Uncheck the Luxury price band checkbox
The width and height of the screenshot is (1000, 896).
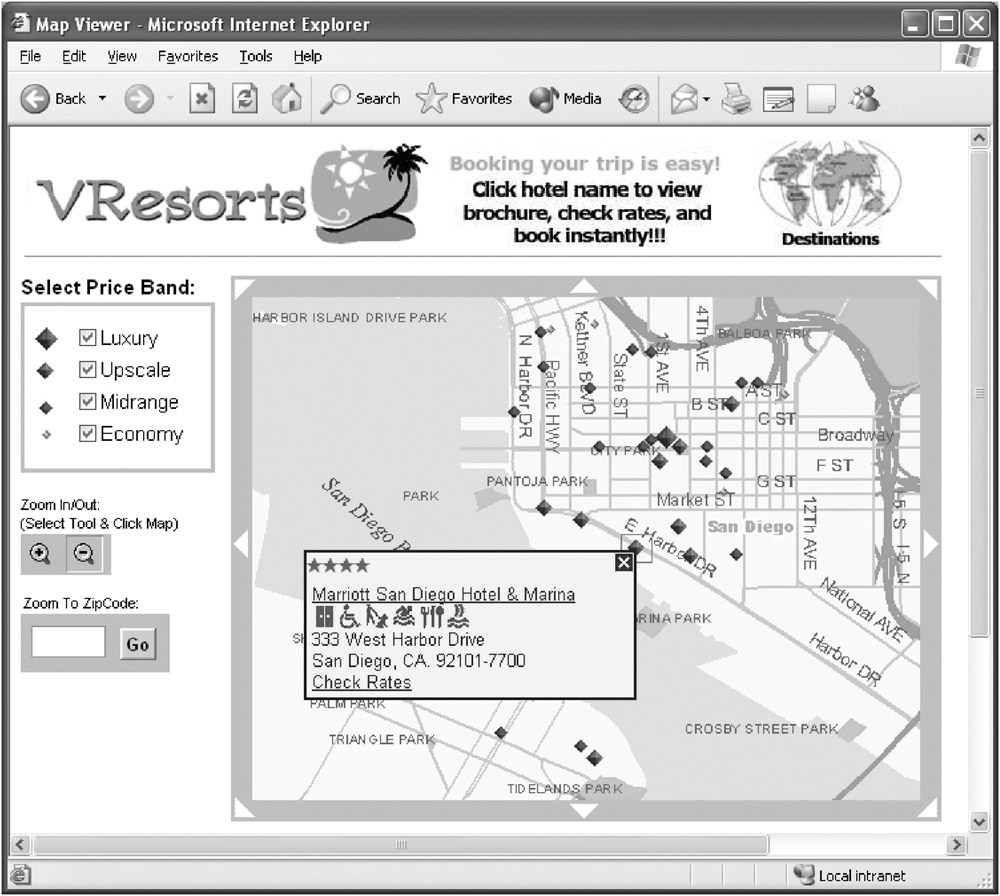pyautogui.click(x=87, y=337)
